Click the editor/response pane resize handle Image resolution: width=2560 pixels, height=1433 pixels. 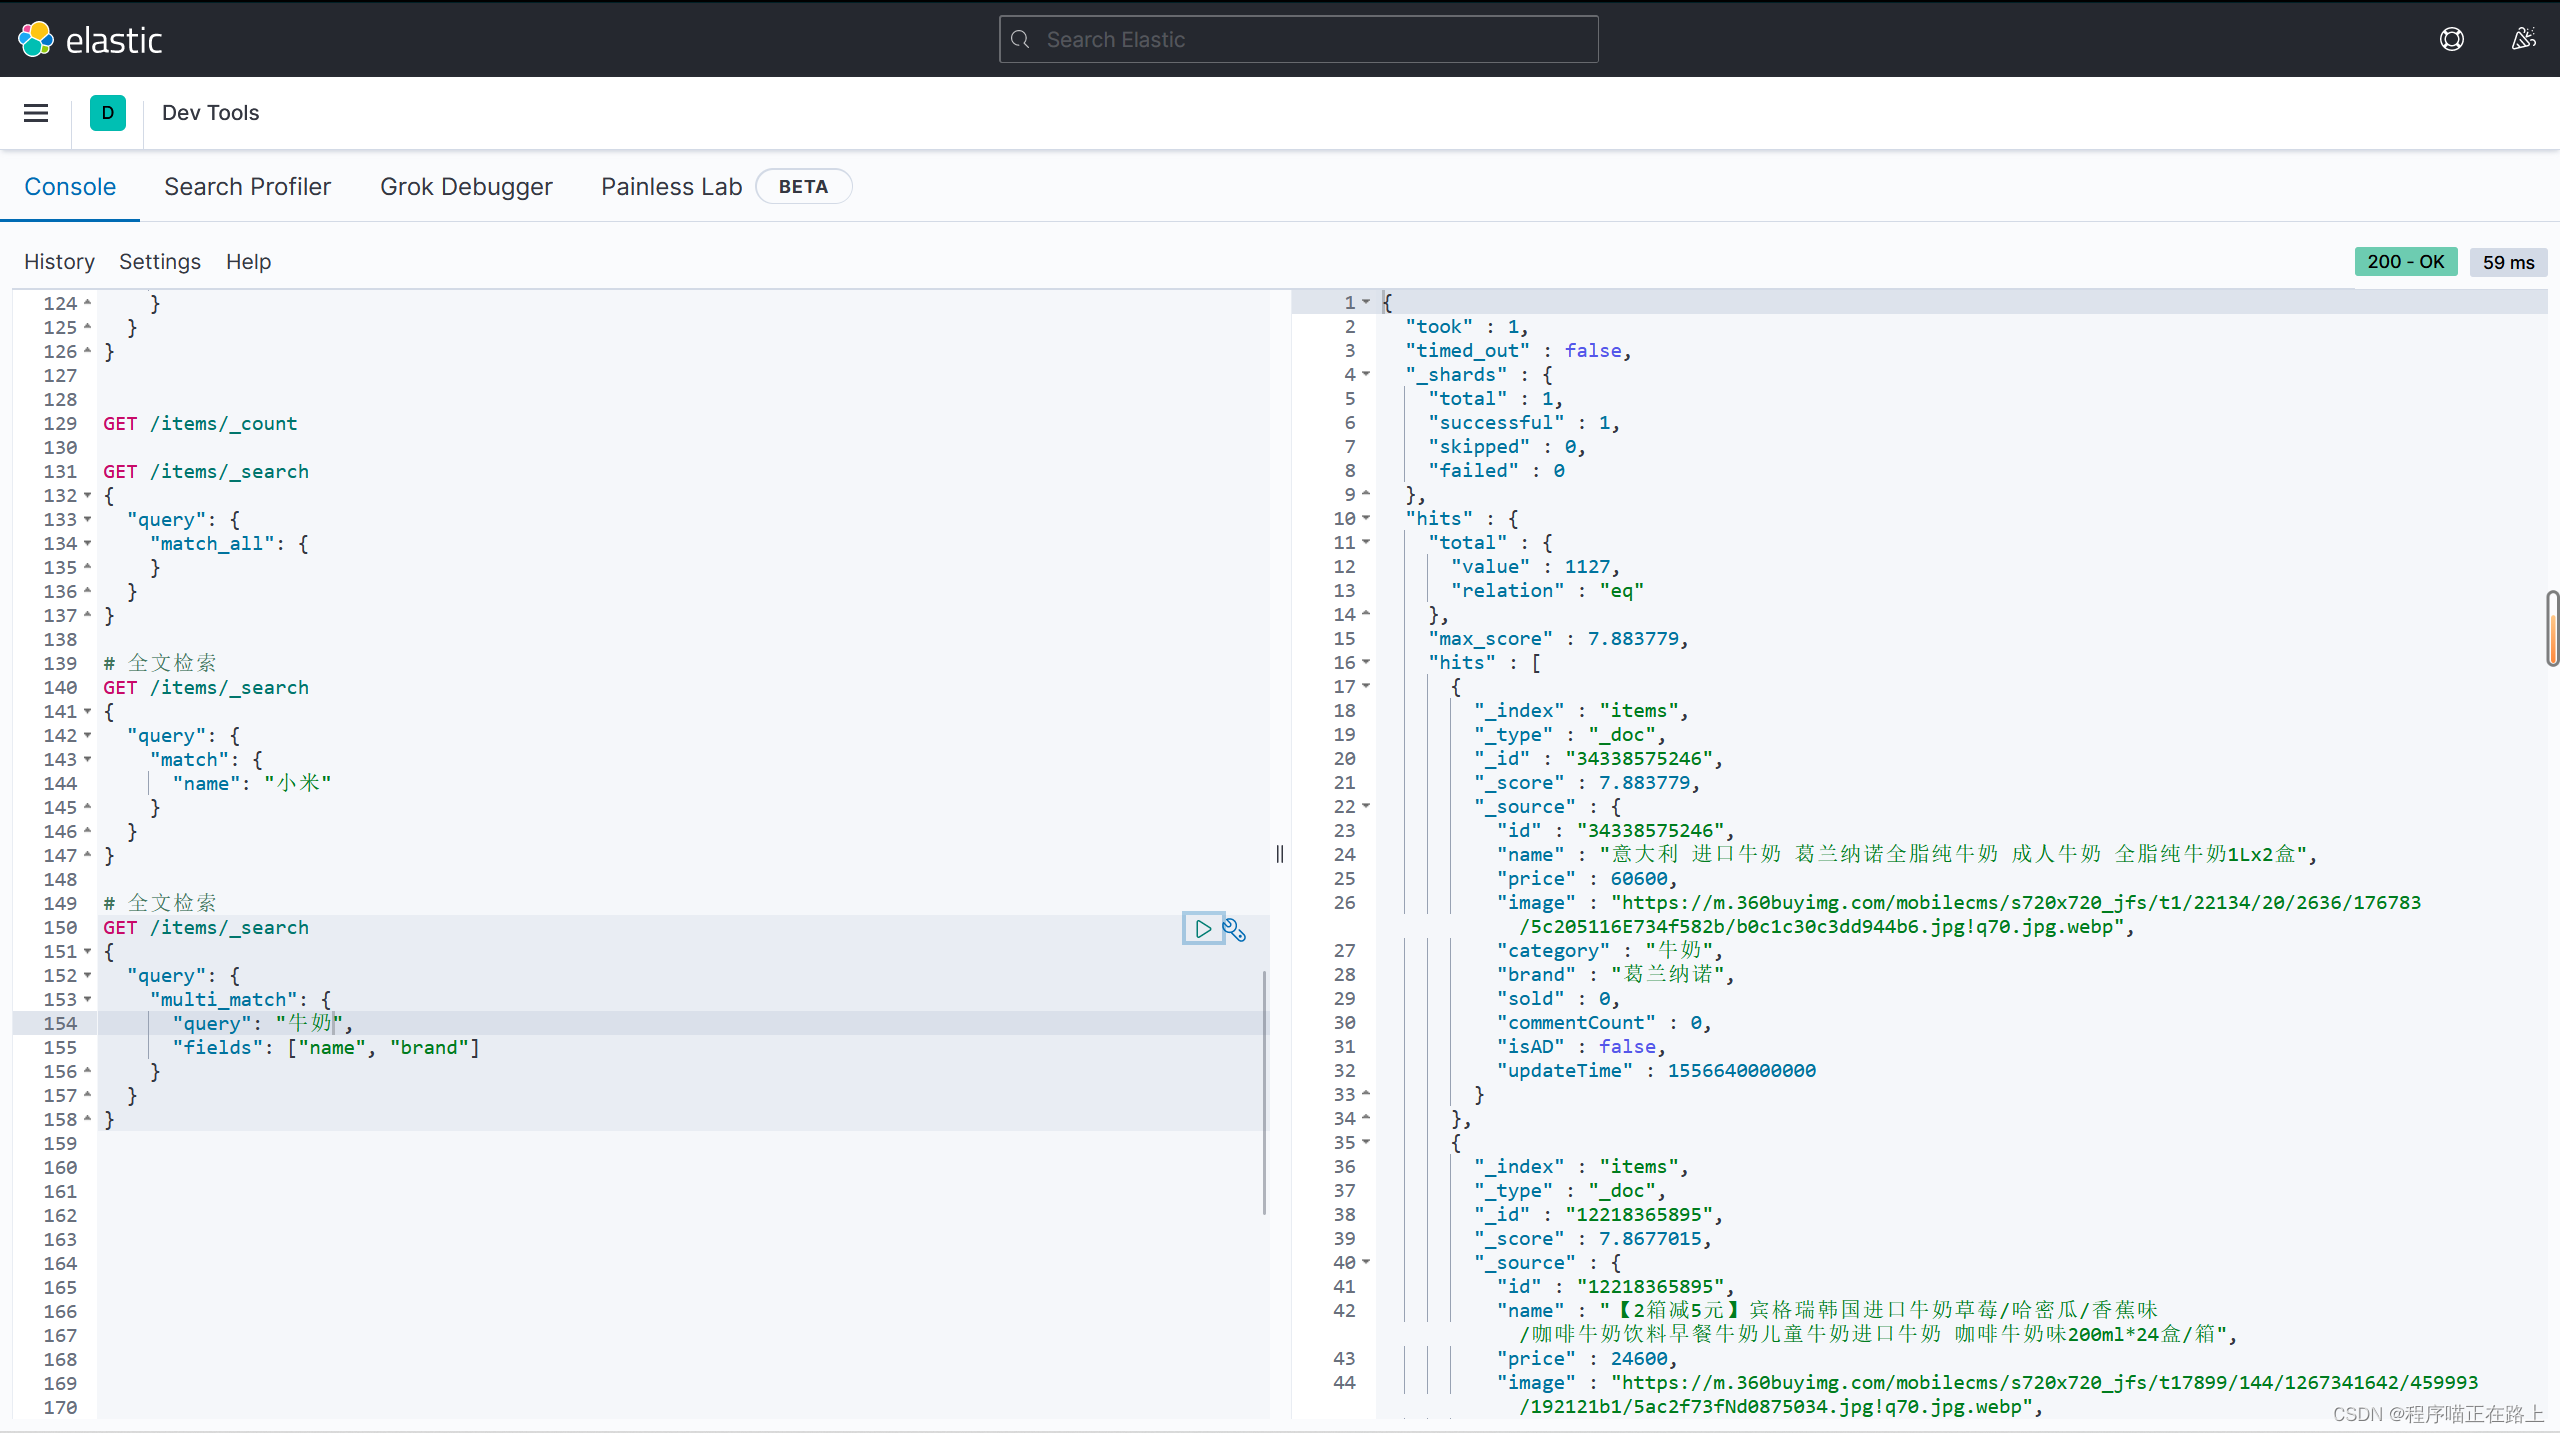tap(1280, 854)
